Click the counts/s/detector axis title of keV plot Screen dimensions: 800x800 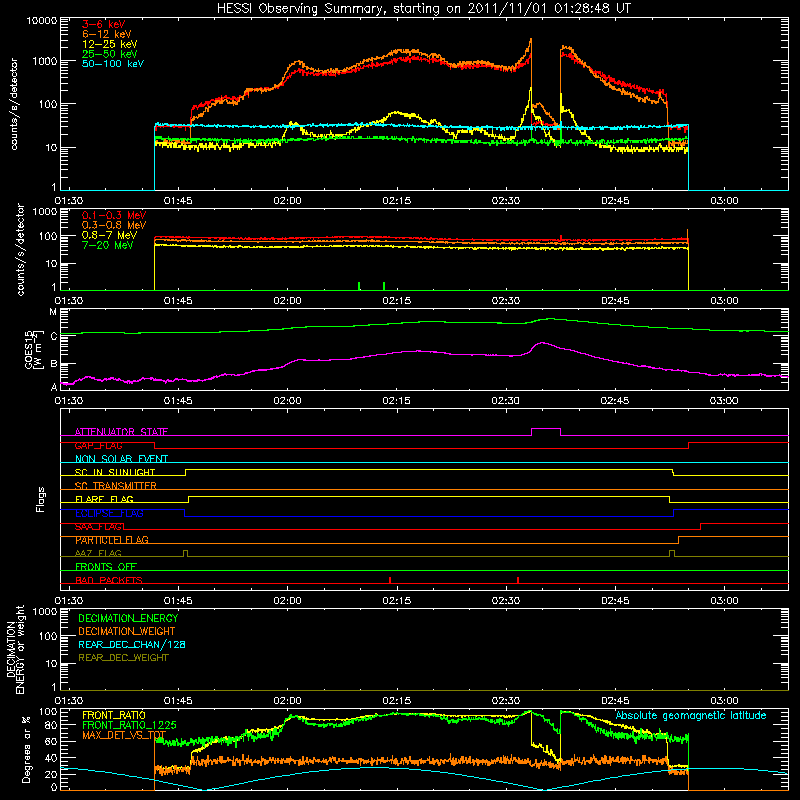click(14, 104)
